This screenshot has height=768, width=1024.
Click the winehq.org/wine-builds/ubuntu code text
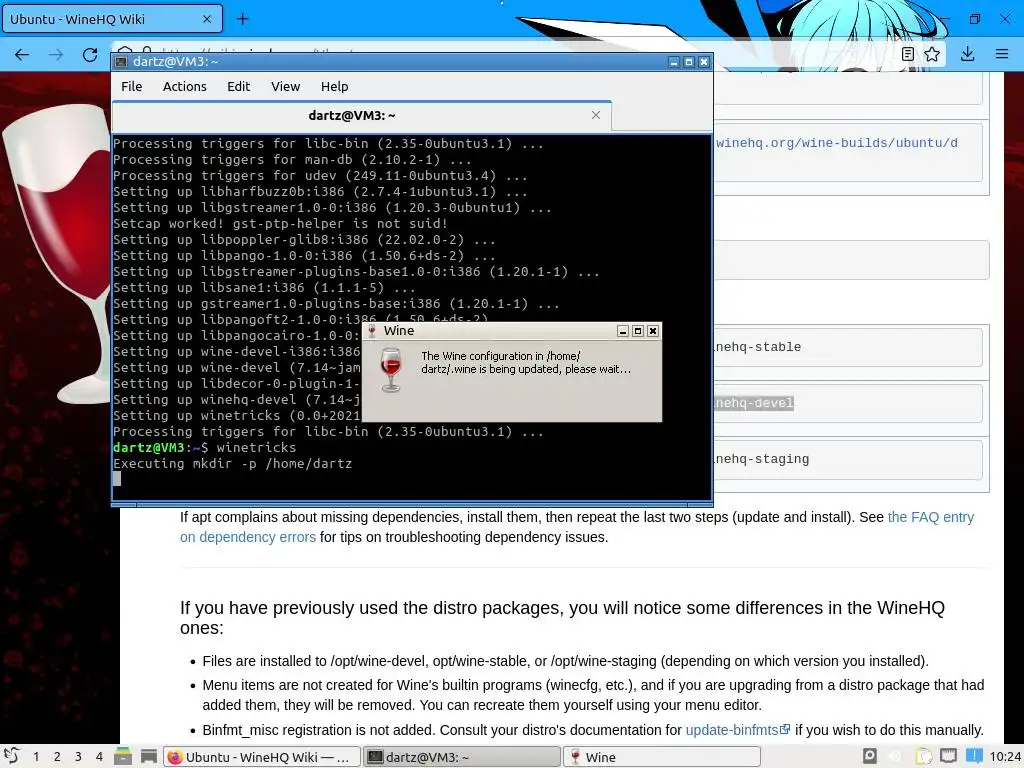tap(837, 143)
